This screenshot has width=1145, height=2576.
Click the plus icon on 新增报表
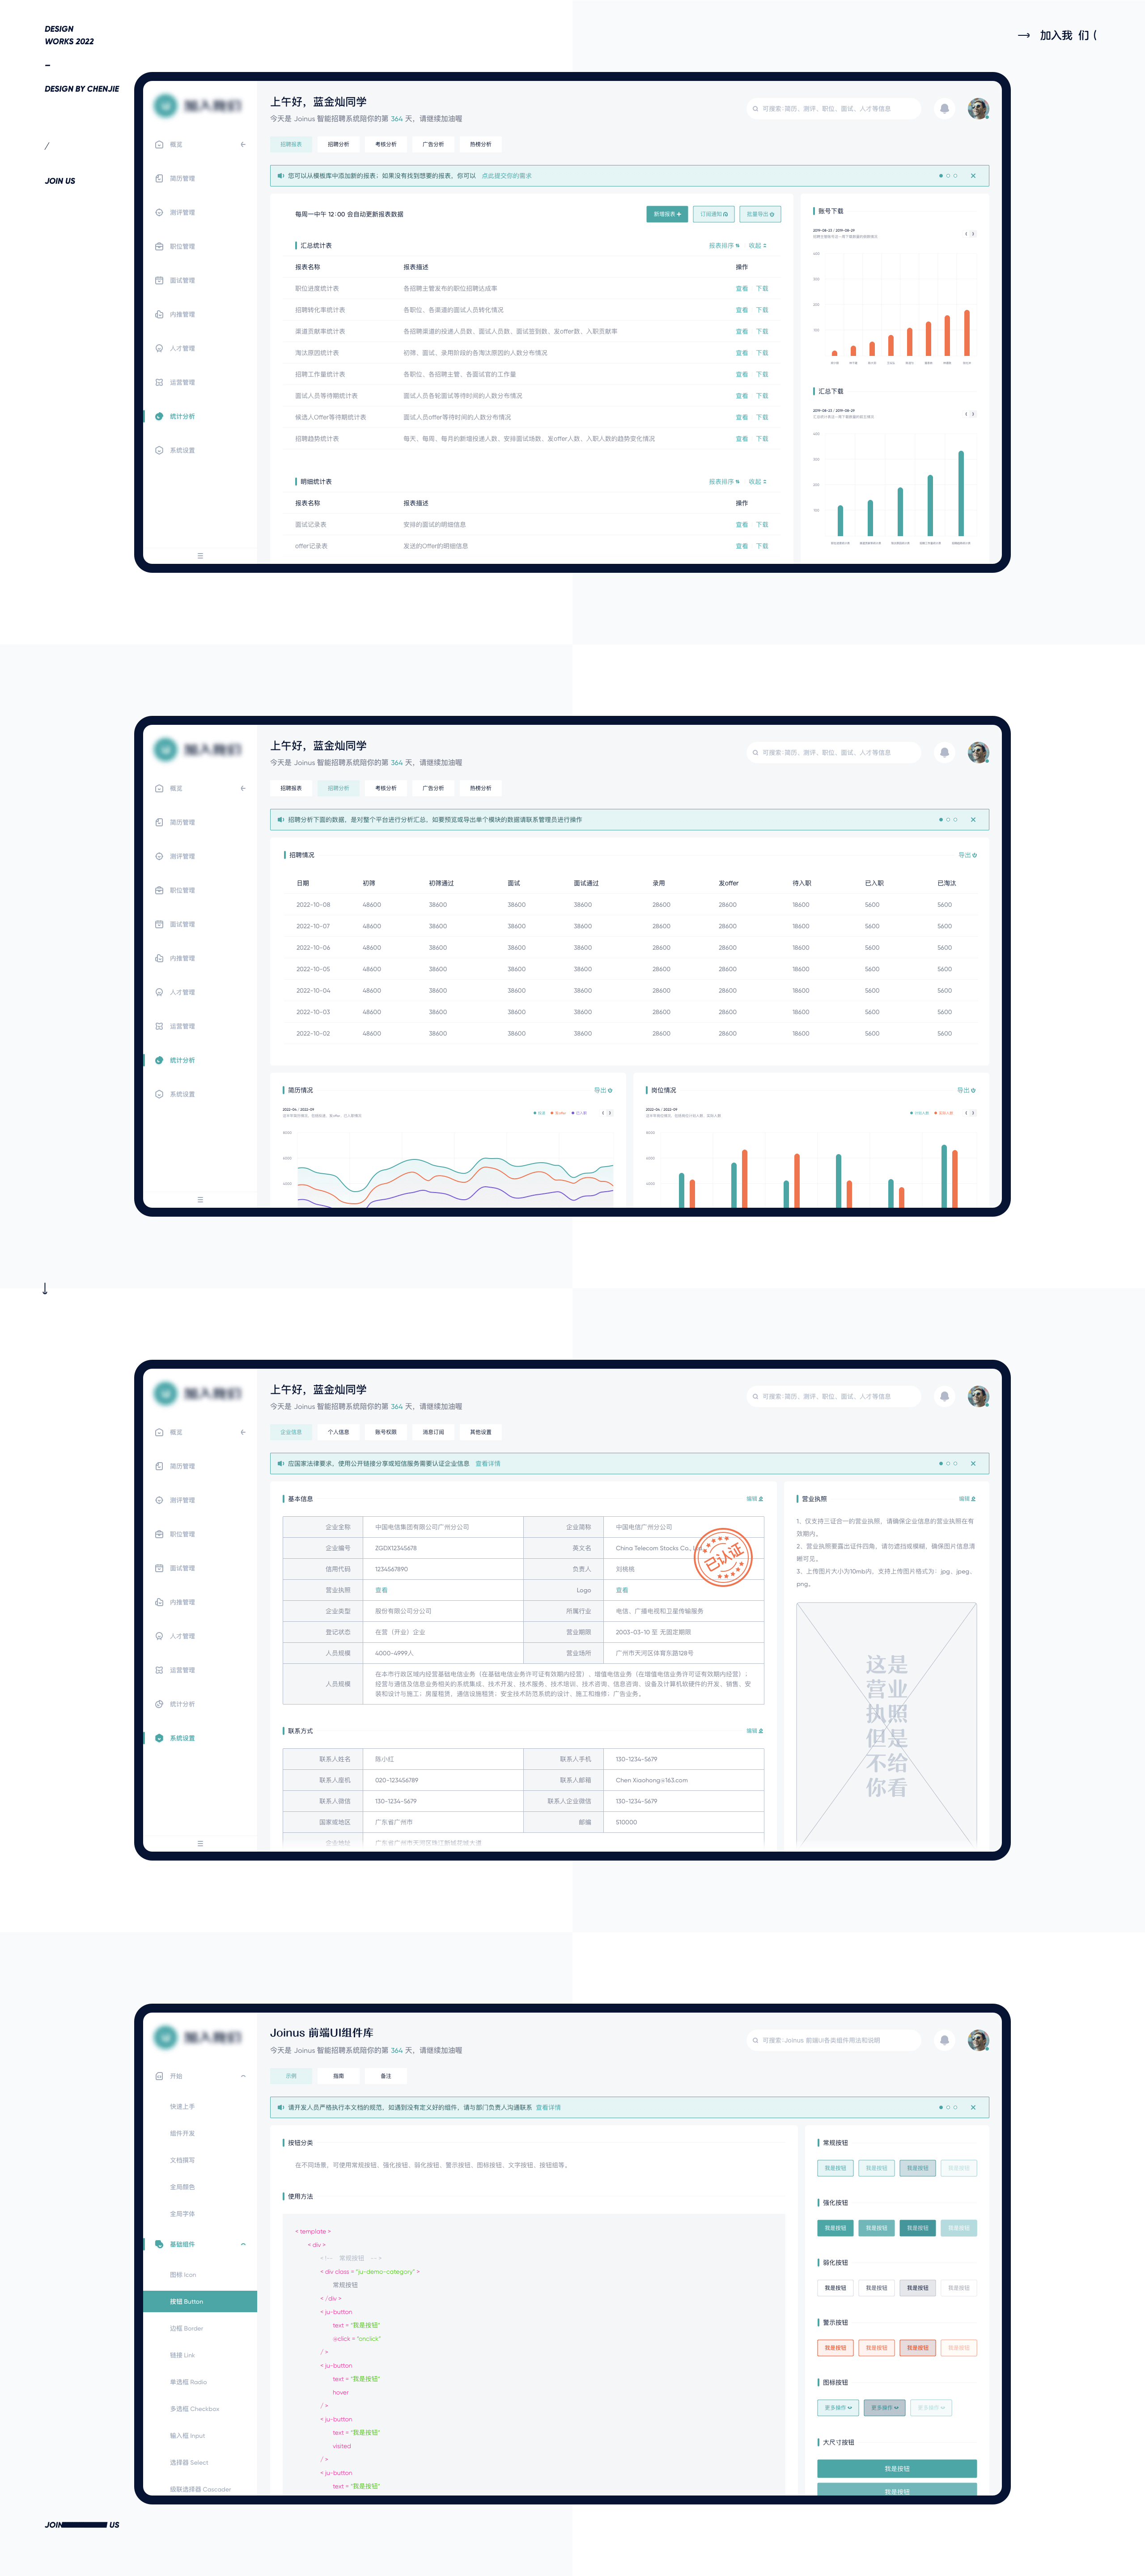[679, 214]
